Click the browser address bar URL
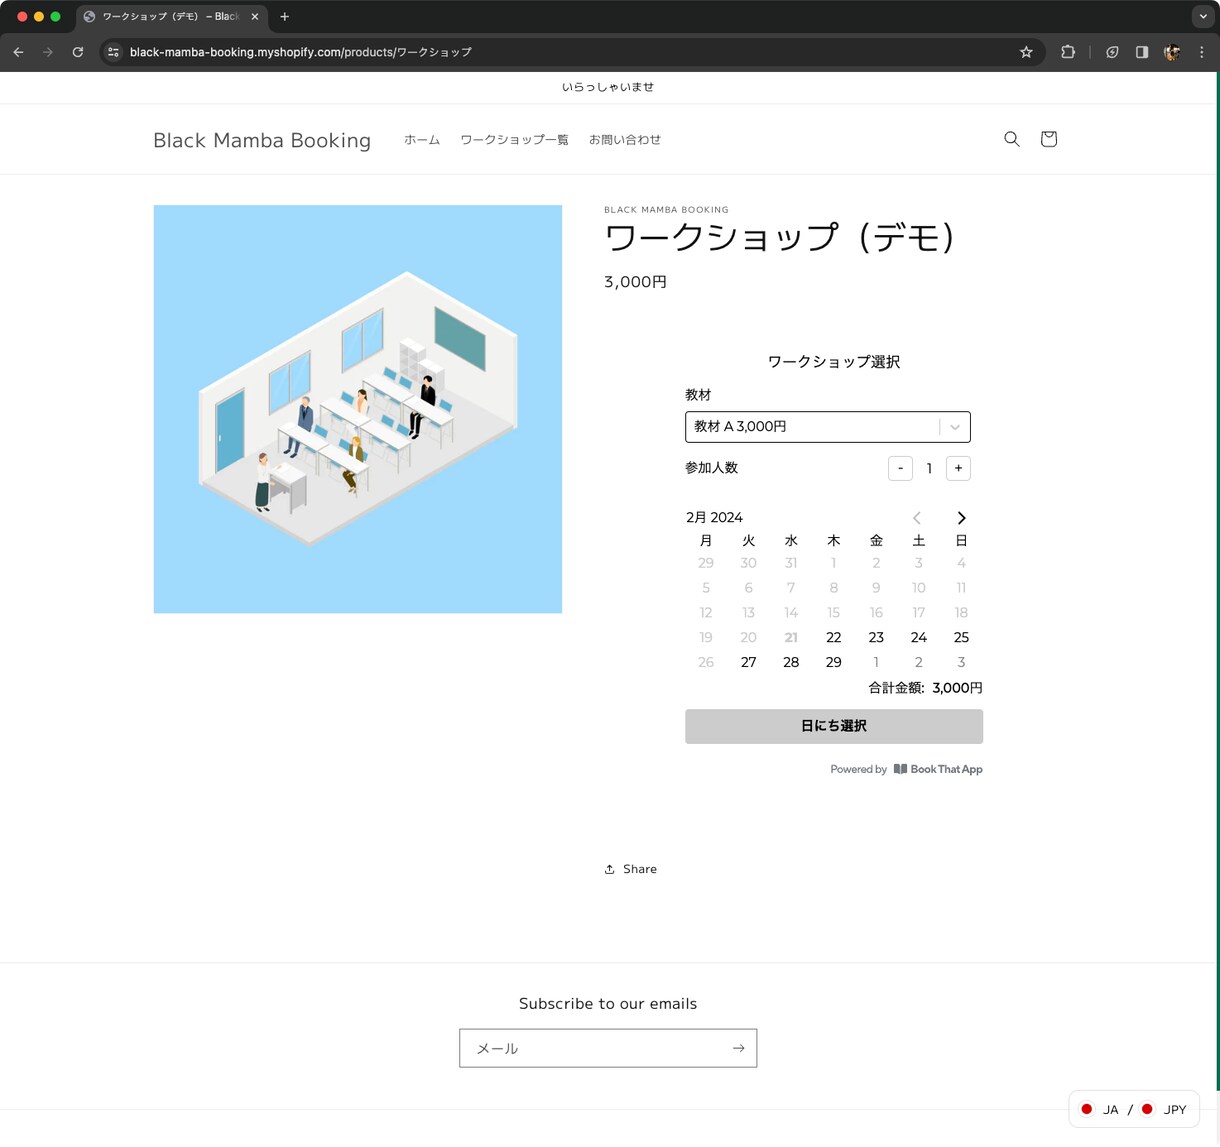Screen dimensions: 1220x1147 pos(301,52)
